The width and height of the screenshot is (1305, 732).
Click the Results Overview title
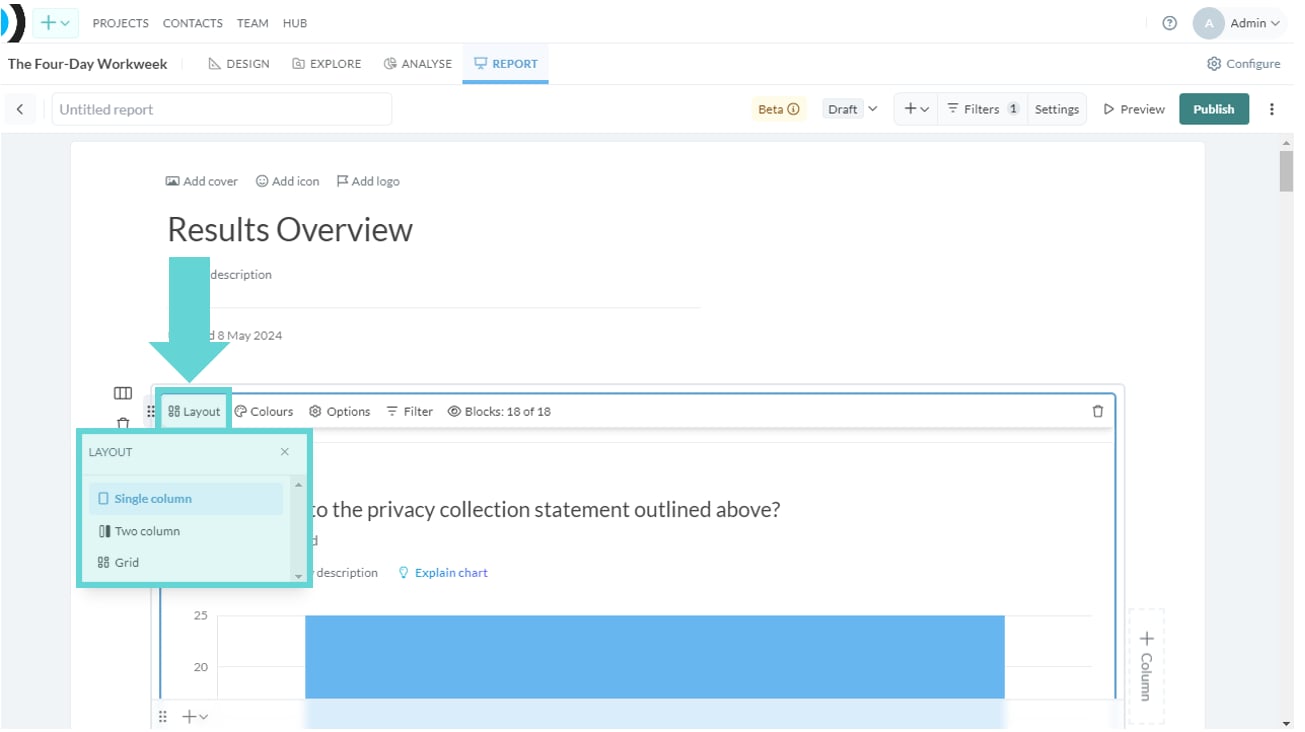click(290, 230)
